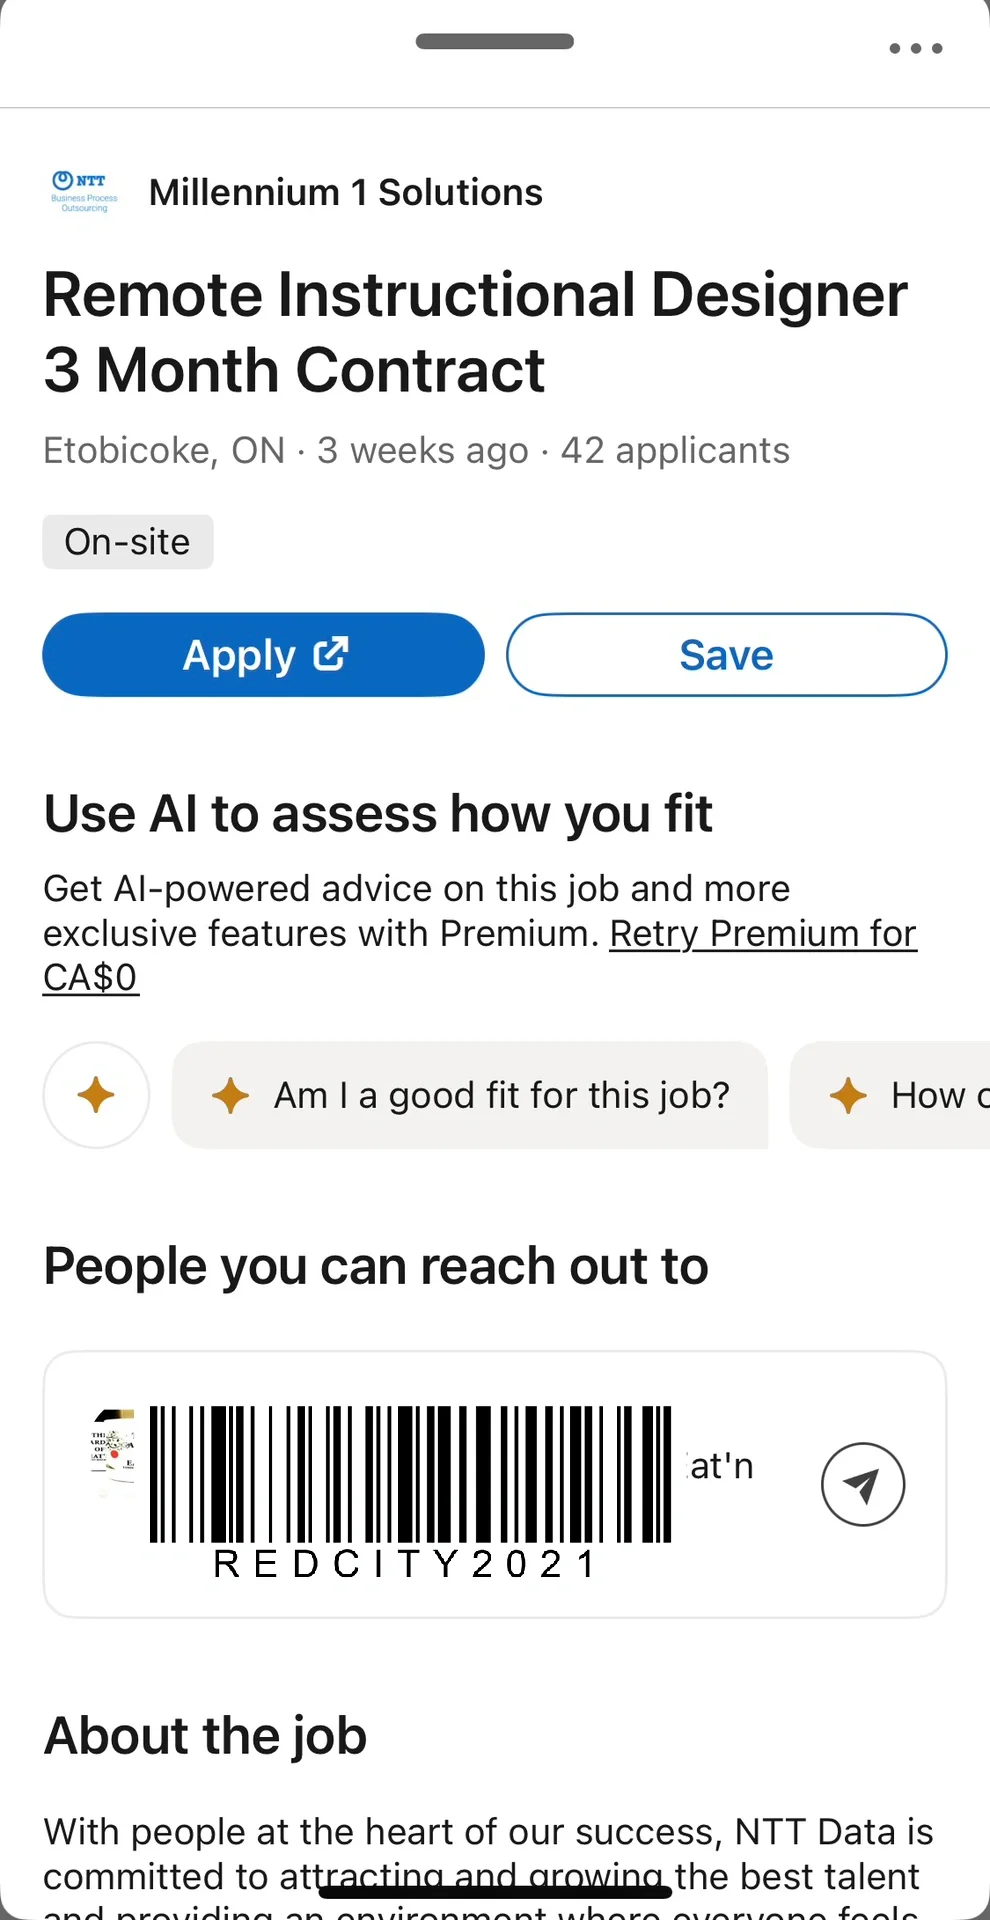This screenshot has width=990, height=1920.
Task: Open contact's profile picture thumbnail
Action: [113, 1452]
